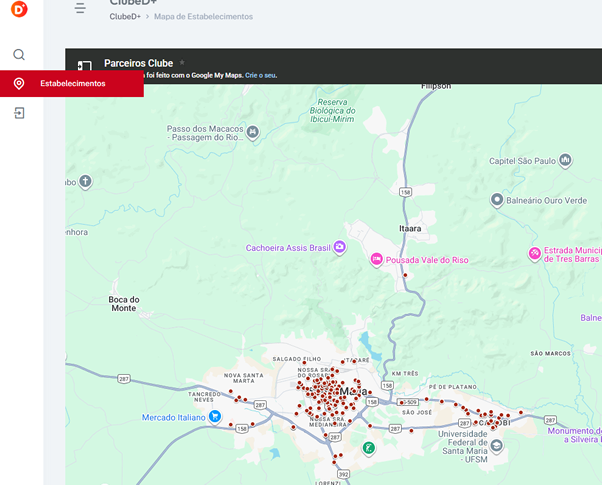Click the Balneário Ouro Verde label
Image resolution: width=602 pixels, height=500 pixels.
point(546,200)
